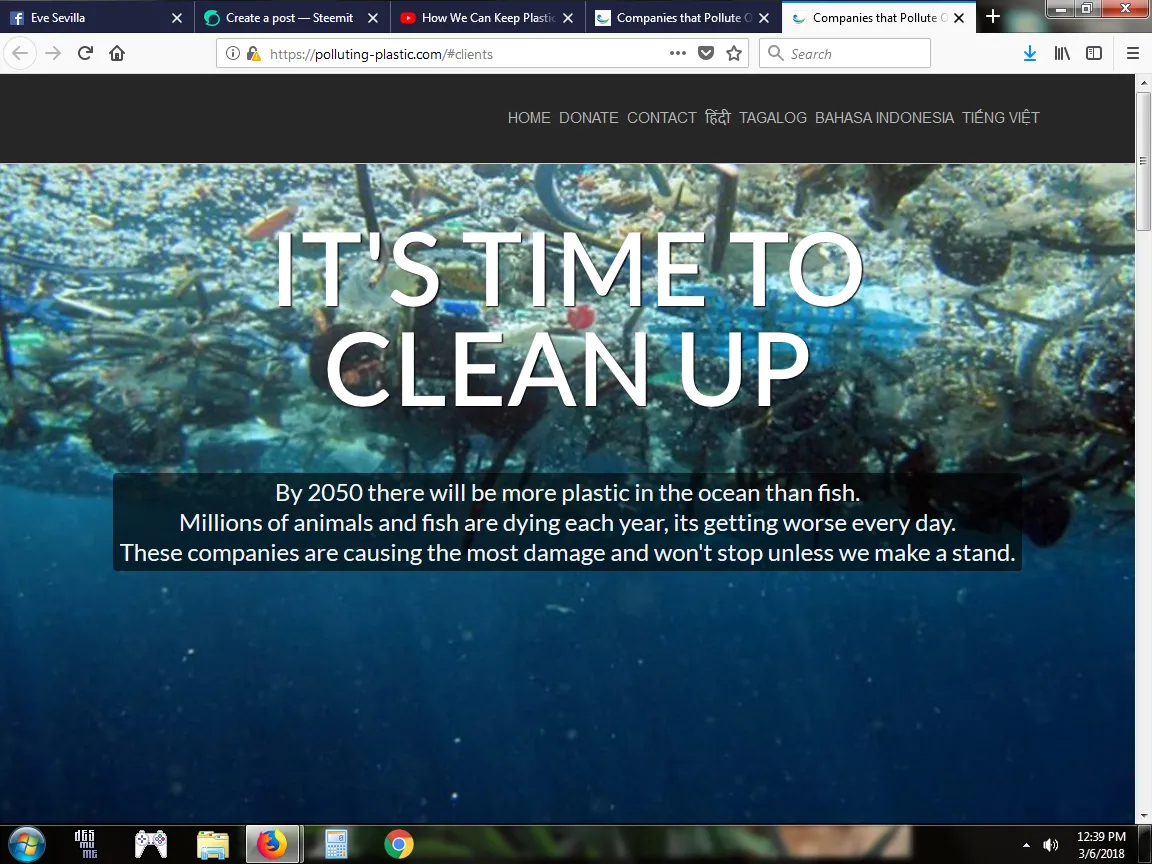
Task: Launch Google Chrome from taskbar
Action: point(398,844)
